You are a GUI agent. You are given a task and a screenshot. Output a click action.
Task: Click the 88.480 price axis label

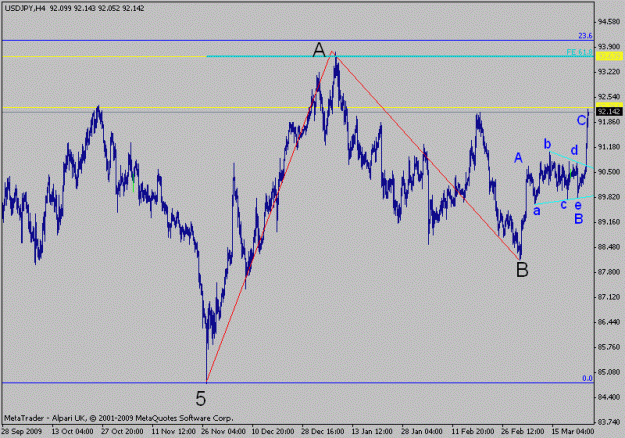point(609,247)
